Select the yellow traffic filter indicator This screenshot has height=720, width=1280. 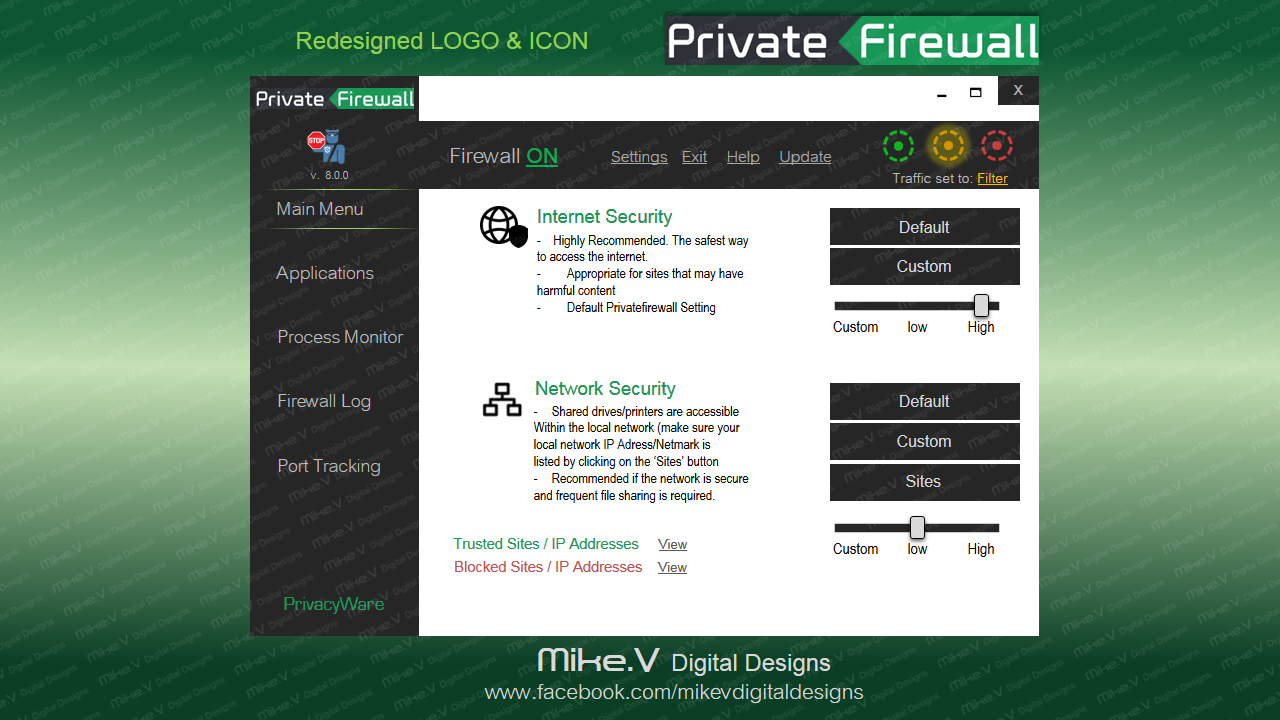point(947,146)
